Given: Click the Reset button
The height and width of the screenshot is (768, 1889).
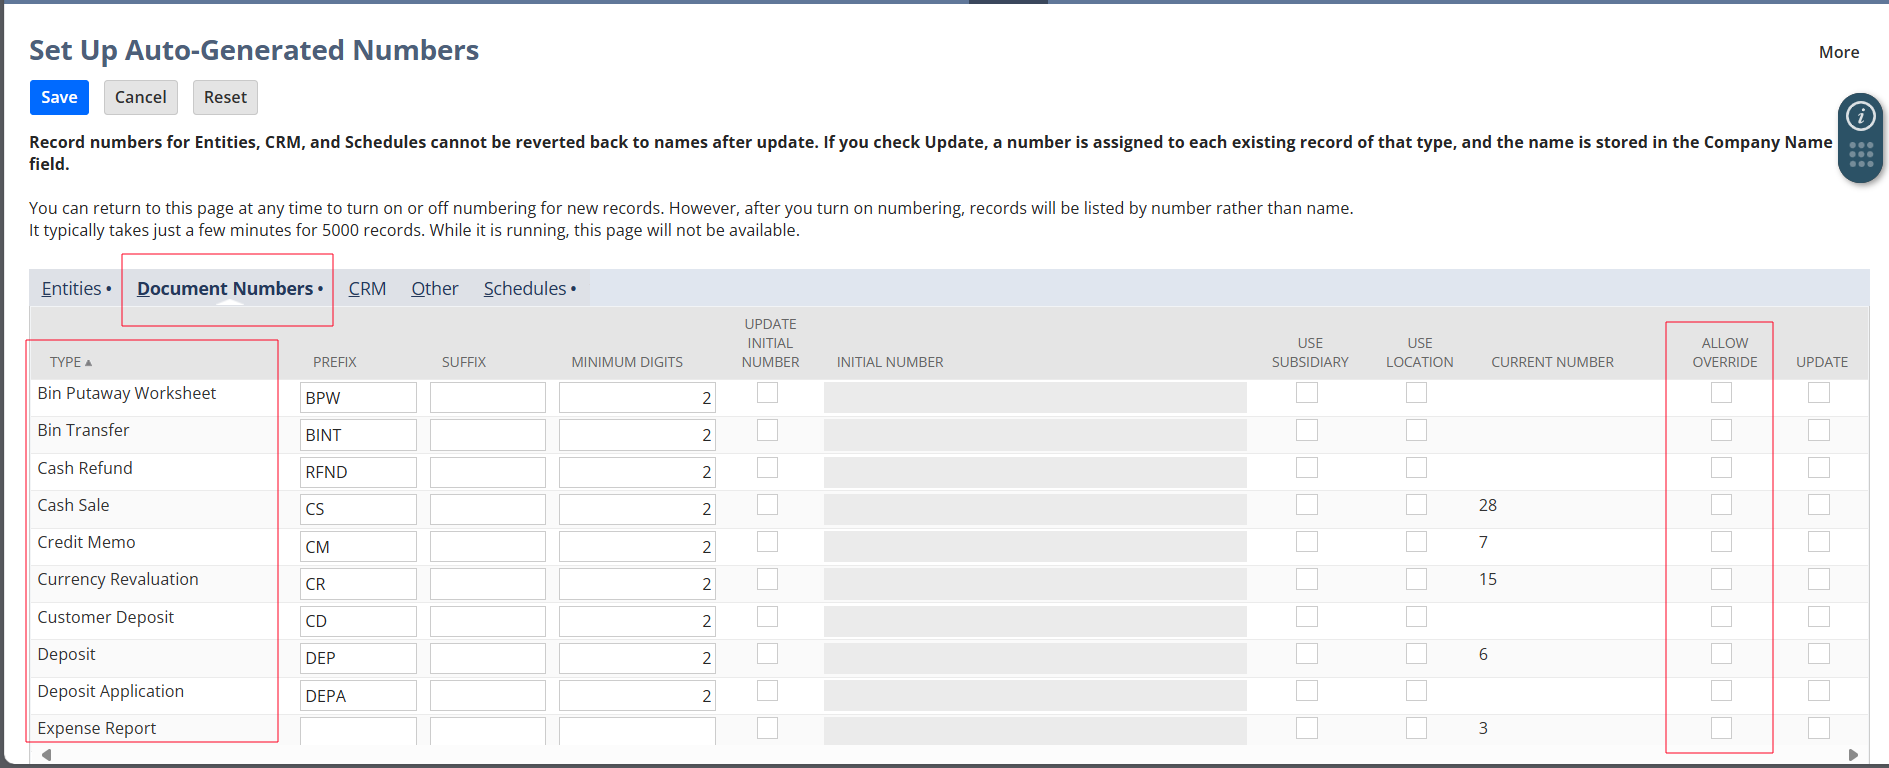Looking at the screenshot, I should (x=225, y=97).
